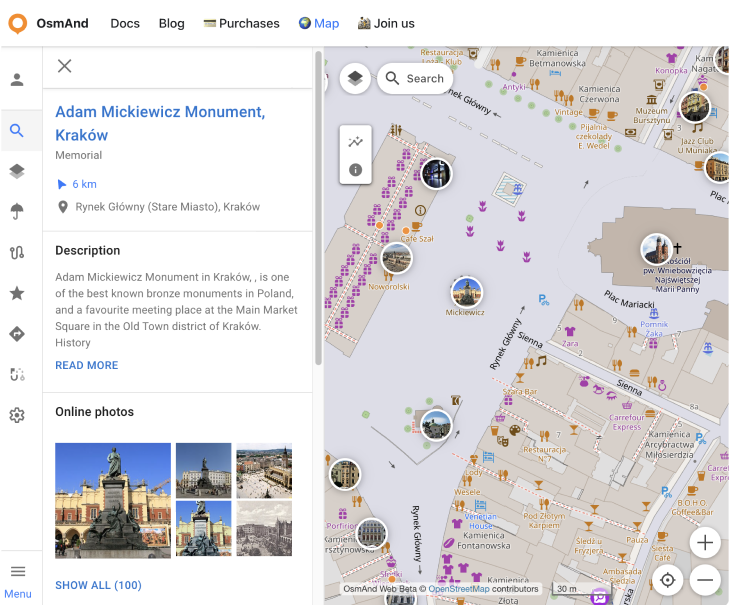Click the my location button
This screenshot has width=730, height=610.
(667, 579)
